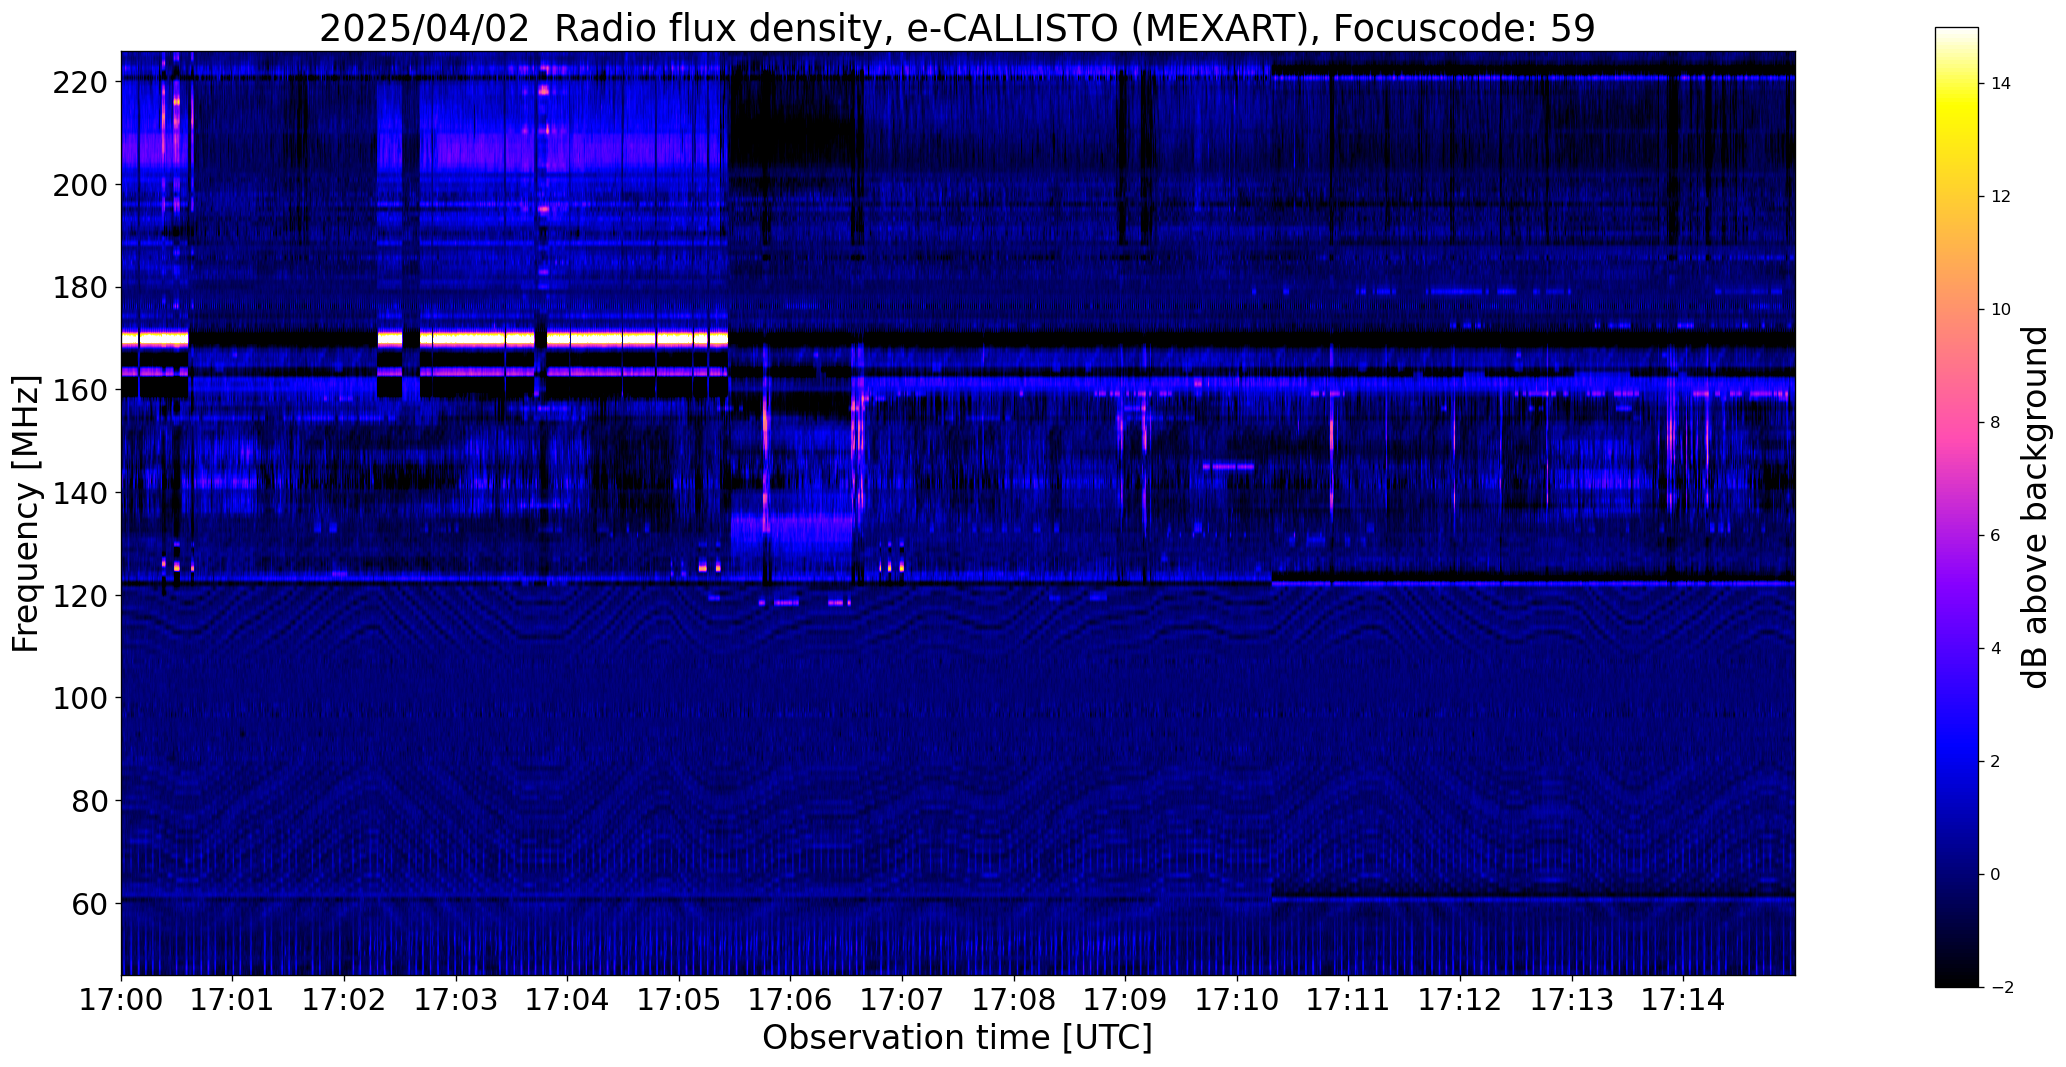2066x1067 pixels.
Task: Click the bright white 170 MHz band at 17:00
Action: (x=155, y=339)
